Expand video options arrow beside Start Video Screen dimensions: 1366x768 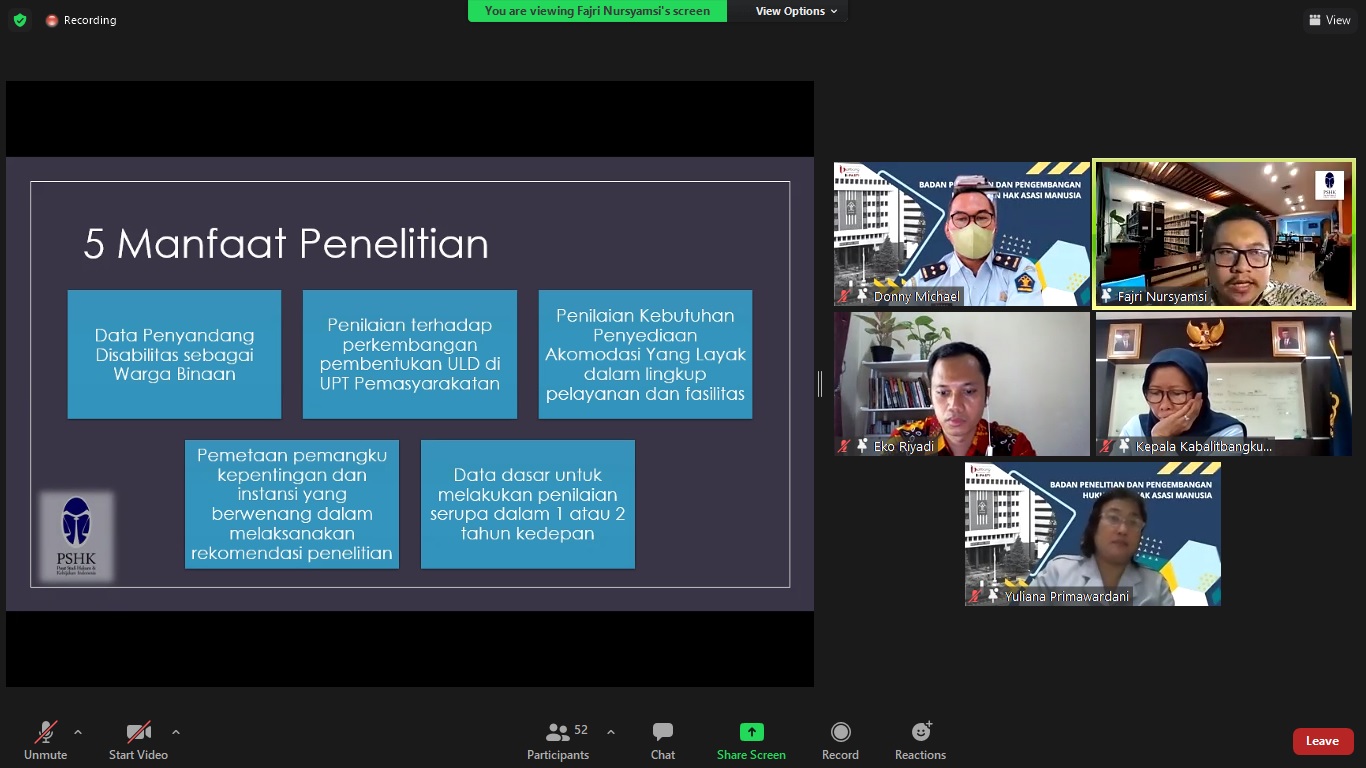[176, 732]
